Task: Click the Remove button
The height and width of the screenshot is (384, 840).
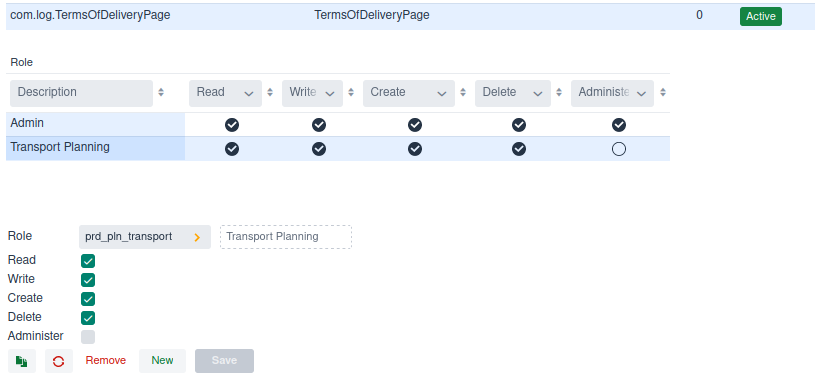Action: pos(106,360)
